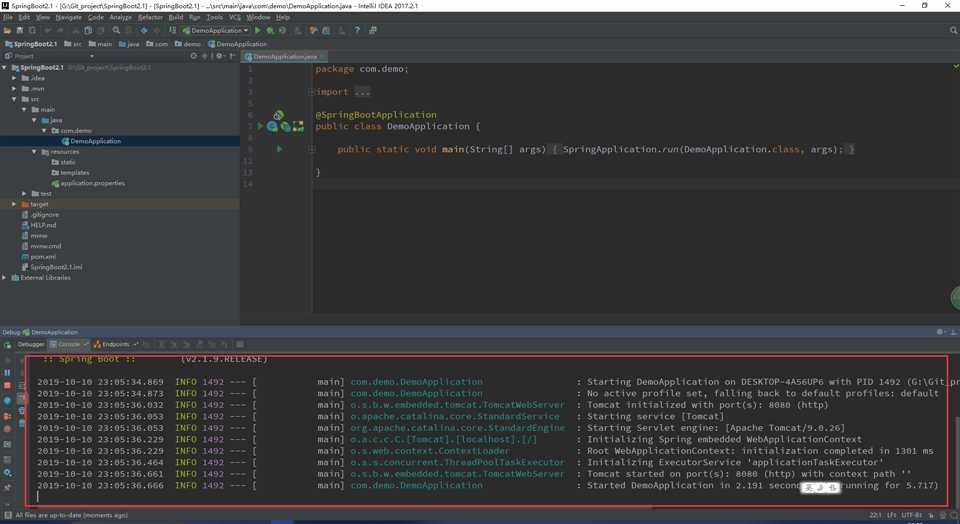The height and width of the screenshot is (524, 960).
Task: Click the UTF-8 encoding in status bar
Action: tap(911, 515)
